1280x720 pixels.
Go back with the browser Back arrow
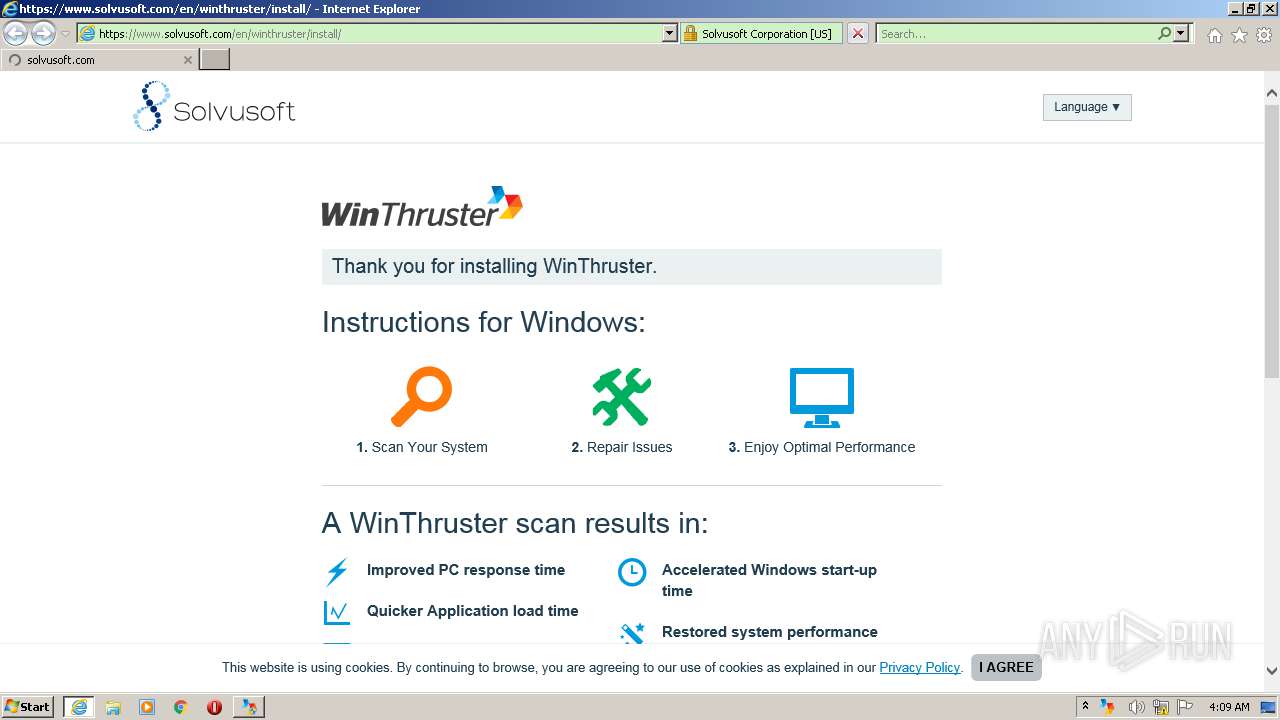coord(16,34)
